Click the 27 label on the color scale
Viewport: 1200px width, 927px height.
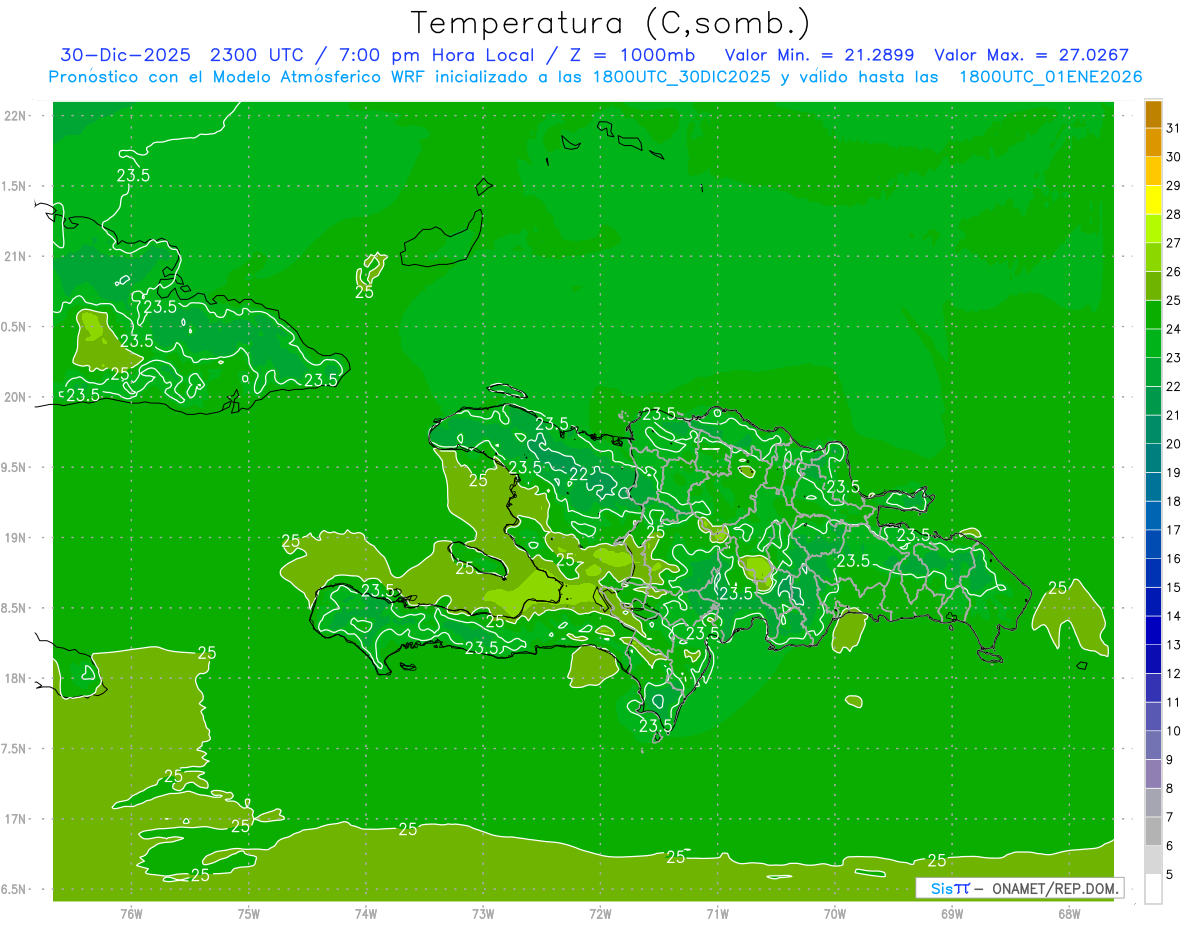[1174, 243]
